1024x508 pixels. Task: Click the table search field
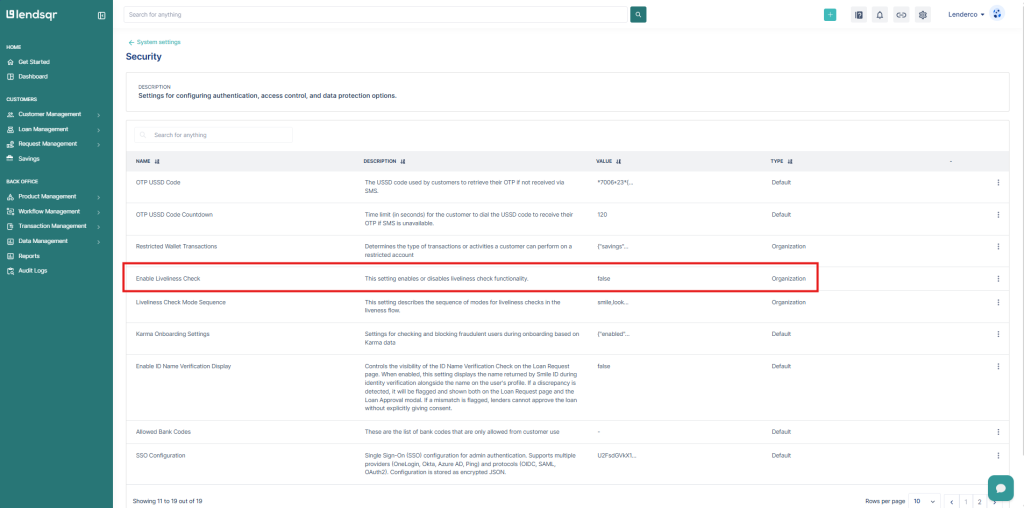tap(215, 134)
